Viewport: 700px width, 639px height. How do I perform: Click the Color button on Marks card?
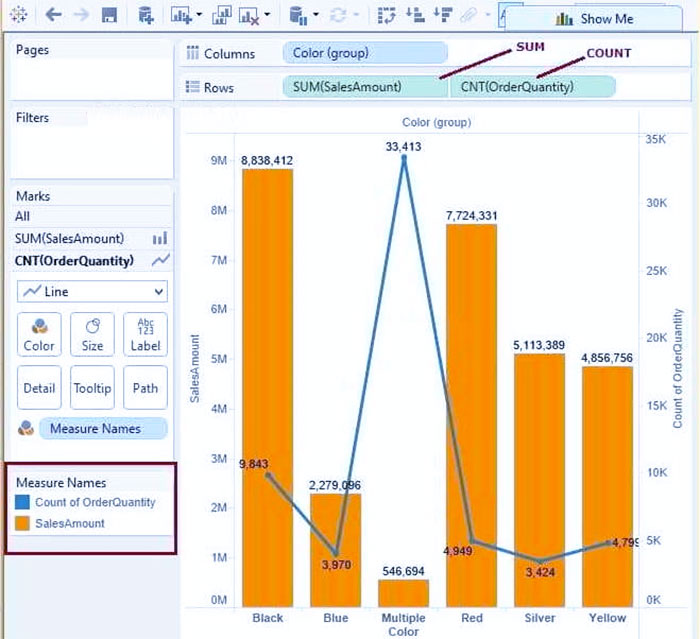tap(39, 334)
